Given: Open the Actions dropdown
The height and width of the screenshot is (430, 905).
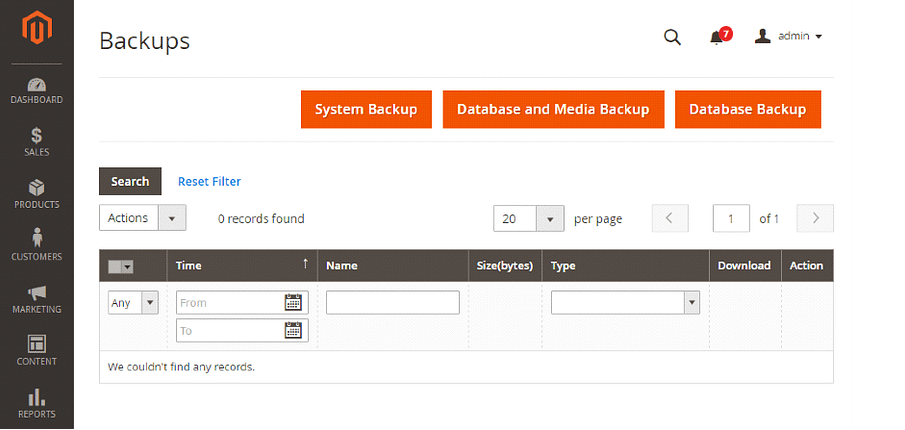Looking at the screenshot, I should (143, 218).
